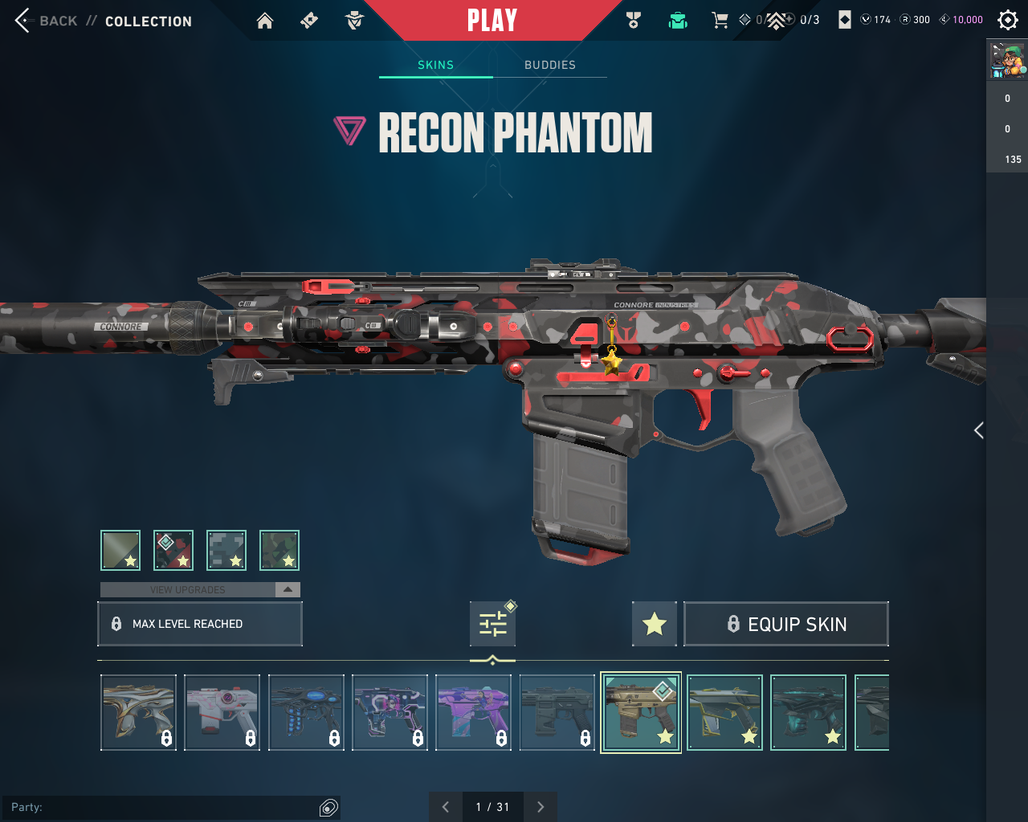The height and width of the screenshot is (822, 1028).
Task: Click the Play button
Action: tap(492, 20)
